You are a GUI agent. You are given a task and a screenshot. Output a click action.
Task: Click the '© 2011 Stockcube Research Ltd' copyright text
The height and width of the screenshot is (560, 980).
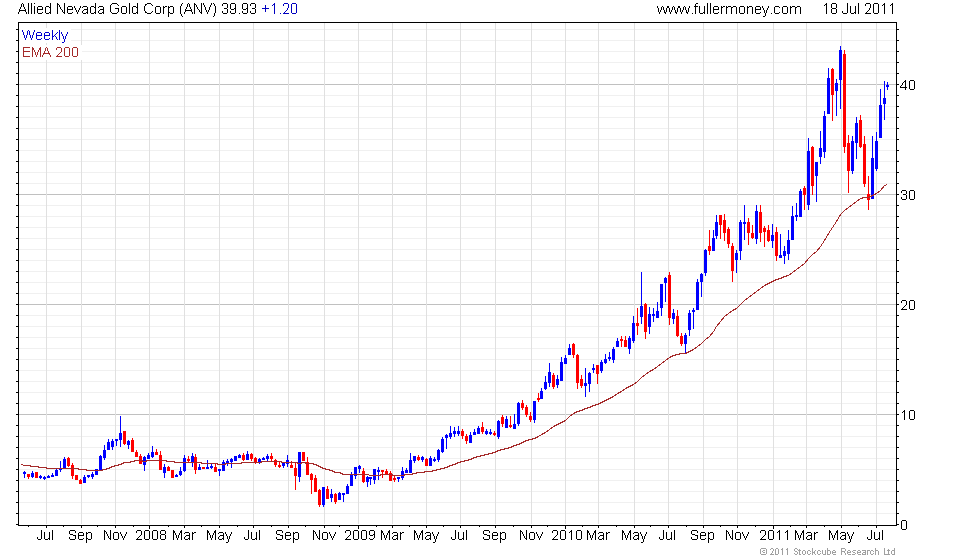[x=828, y=552]
